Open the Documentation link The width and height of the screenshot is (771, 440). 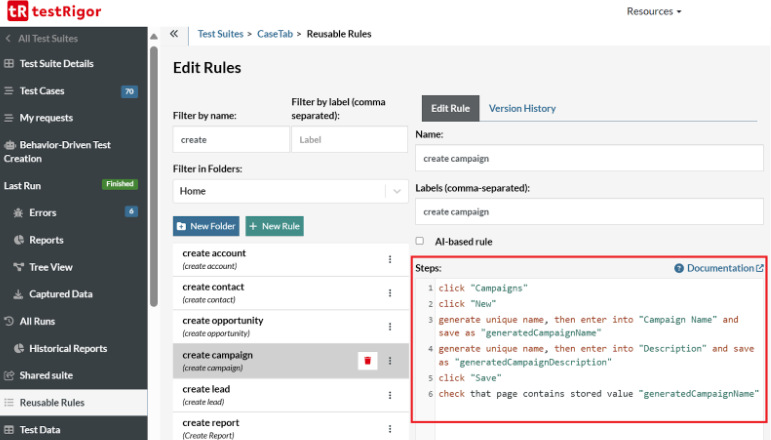[x=719, y=268]
